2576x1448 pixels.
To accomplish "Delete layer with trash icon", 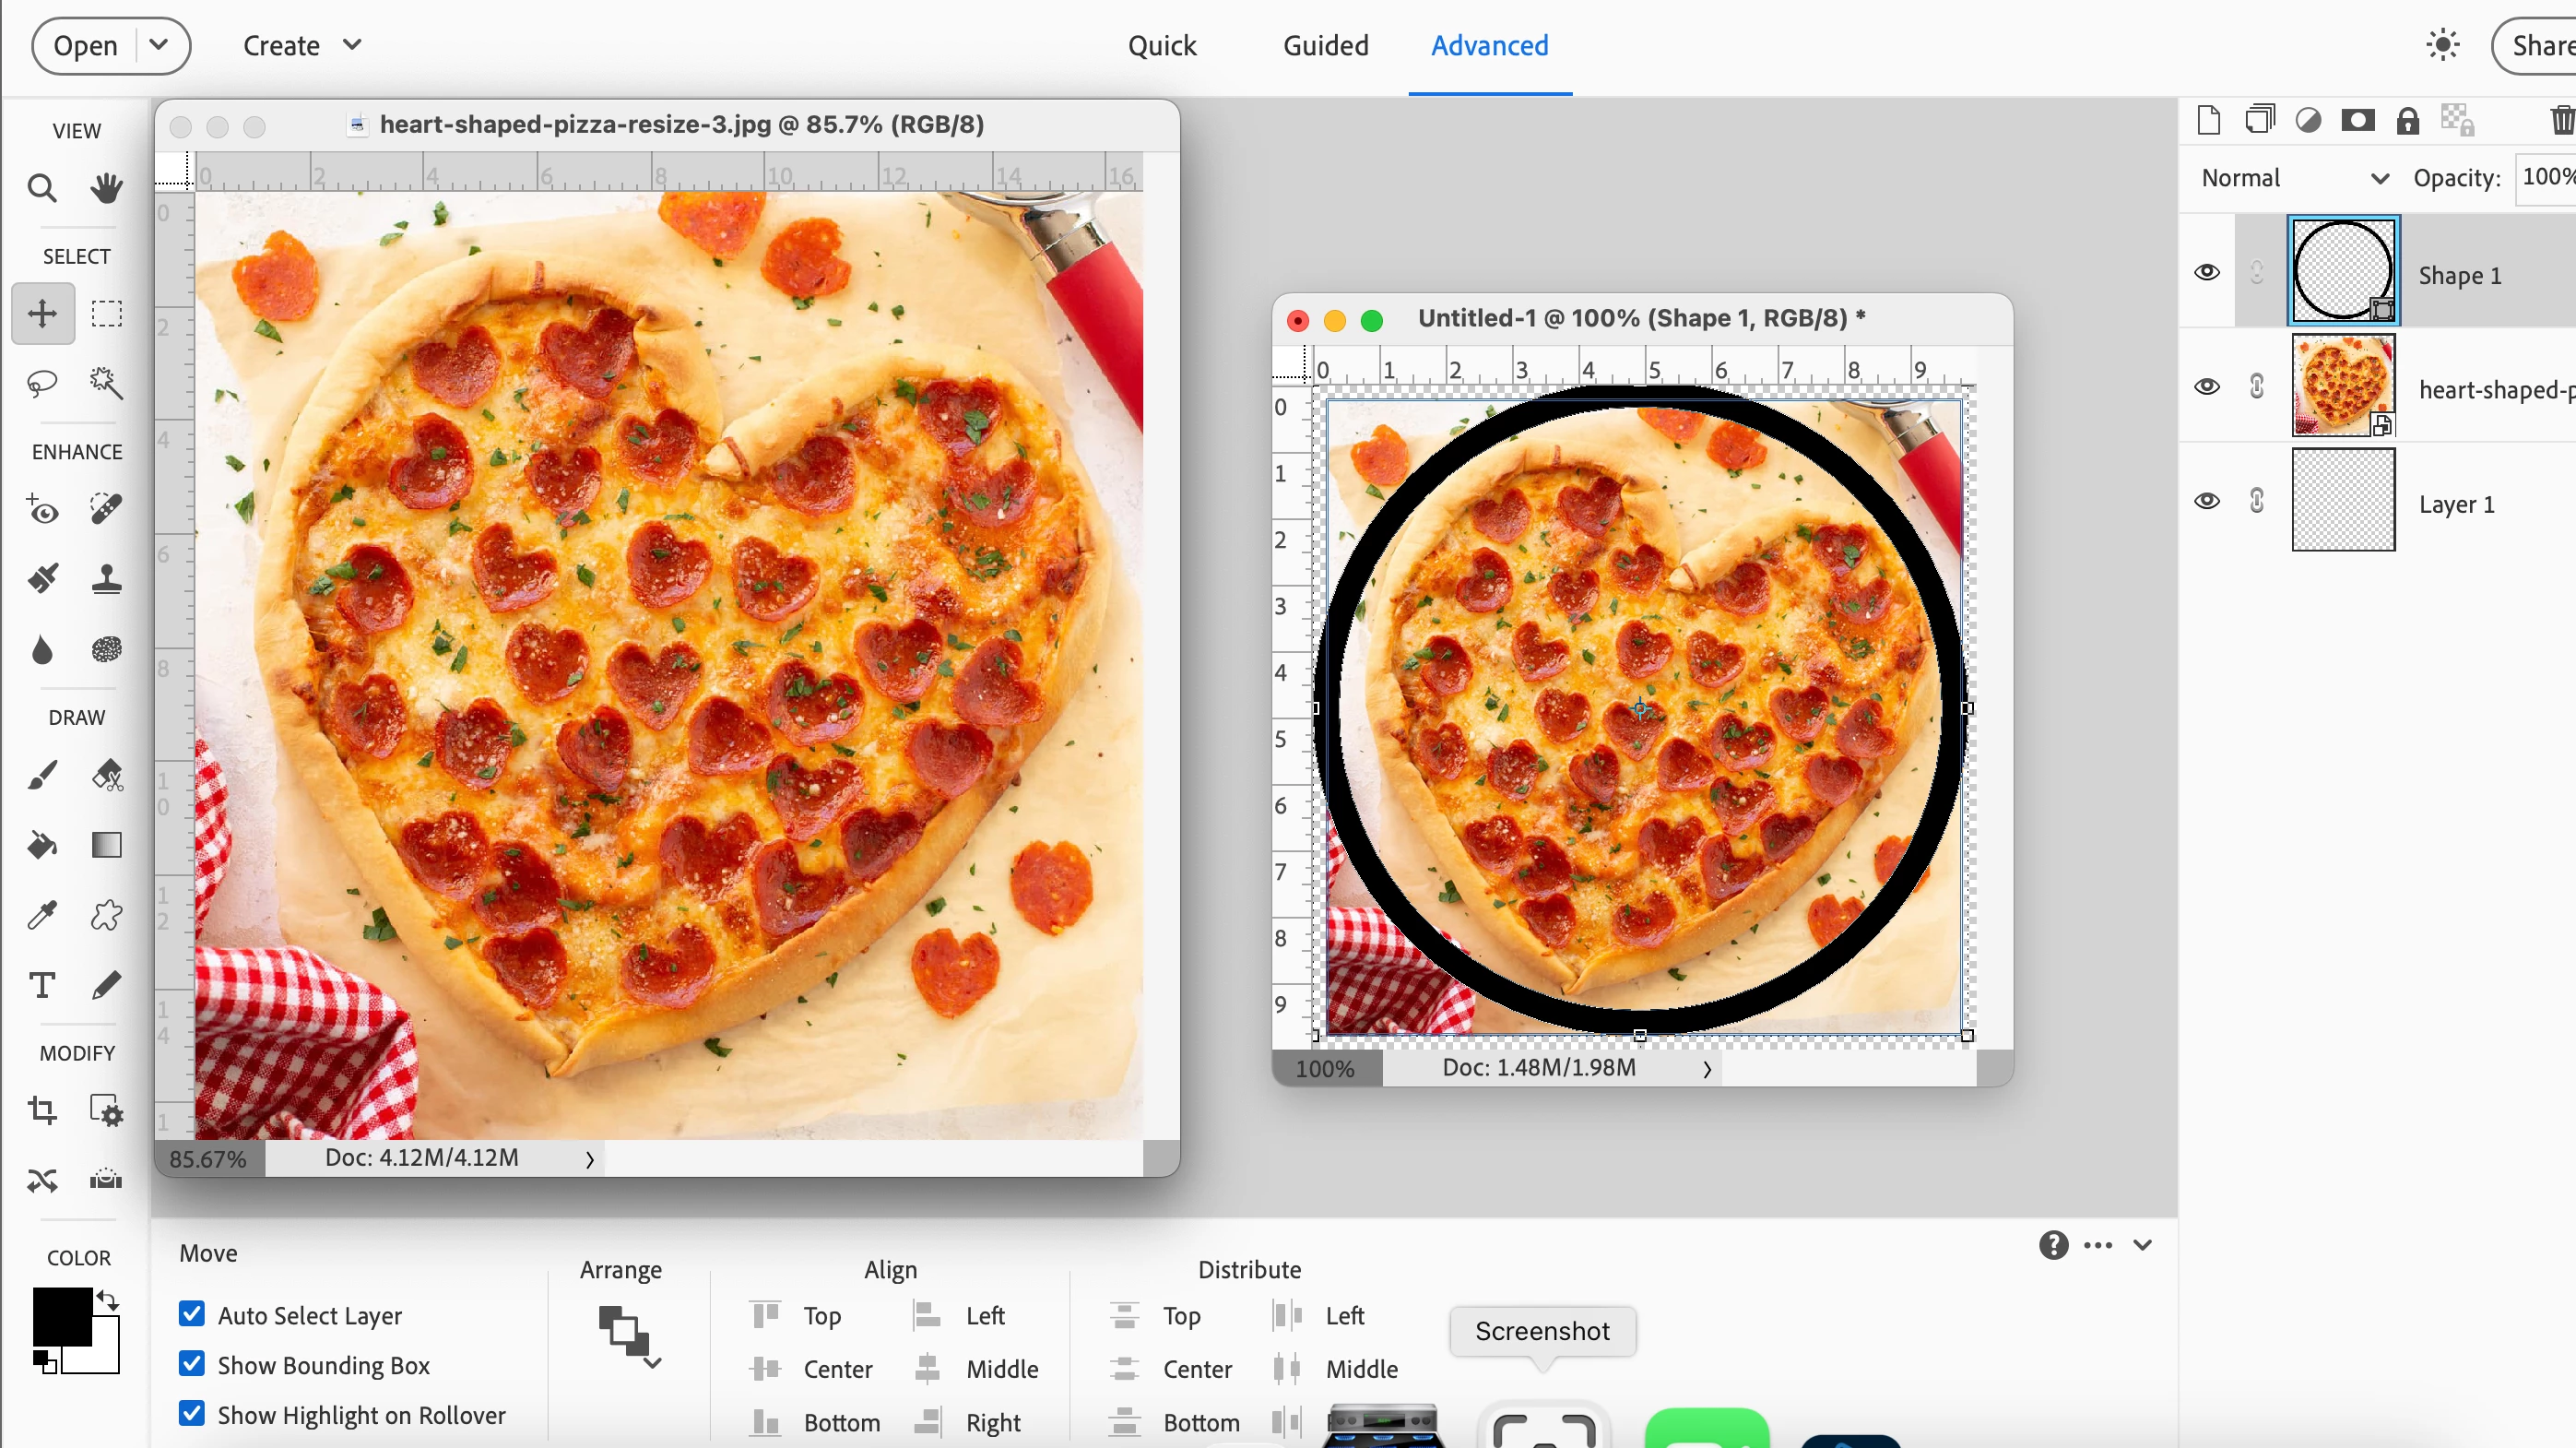I will [x=2560, y=121].
